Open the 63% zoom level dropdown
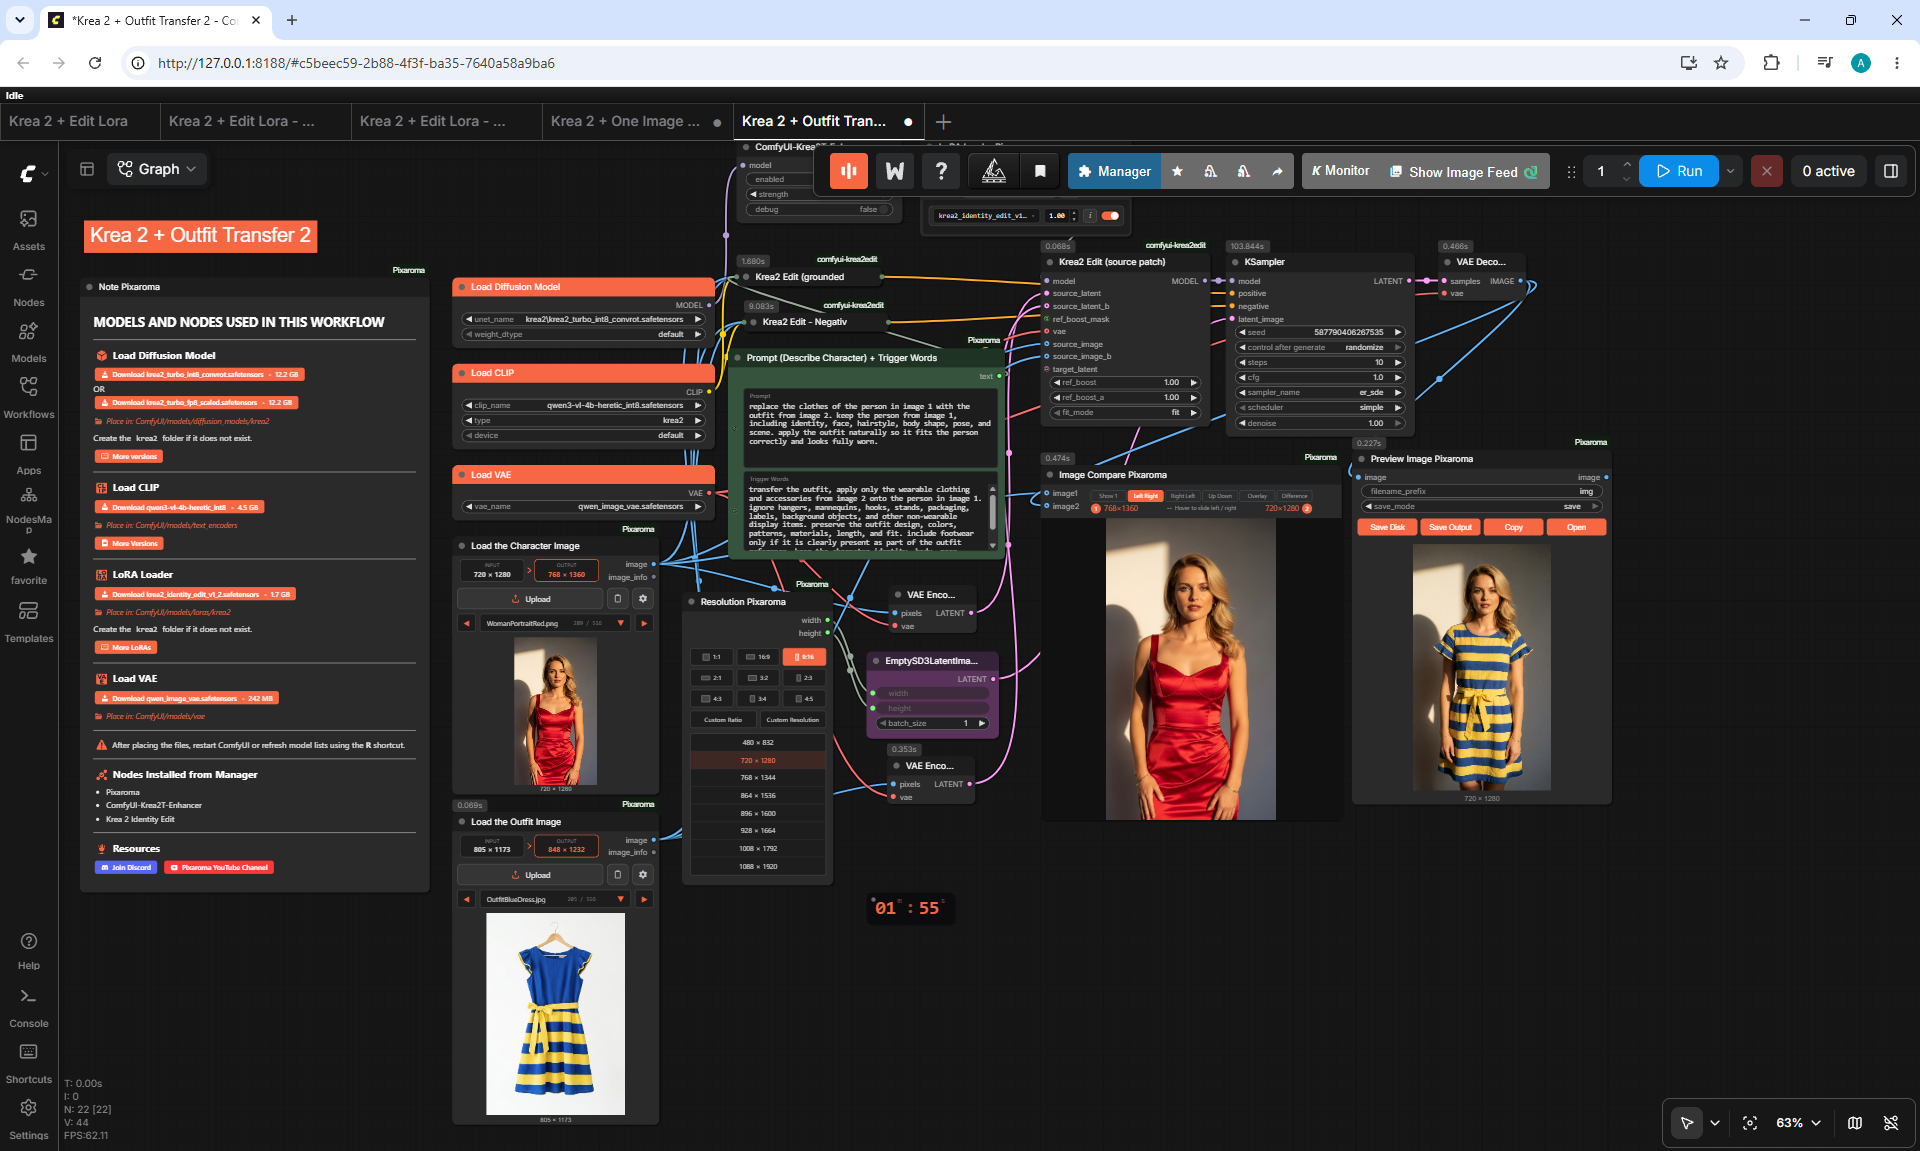This screenshot has height=1151, width=1920. (1798, 1123)
